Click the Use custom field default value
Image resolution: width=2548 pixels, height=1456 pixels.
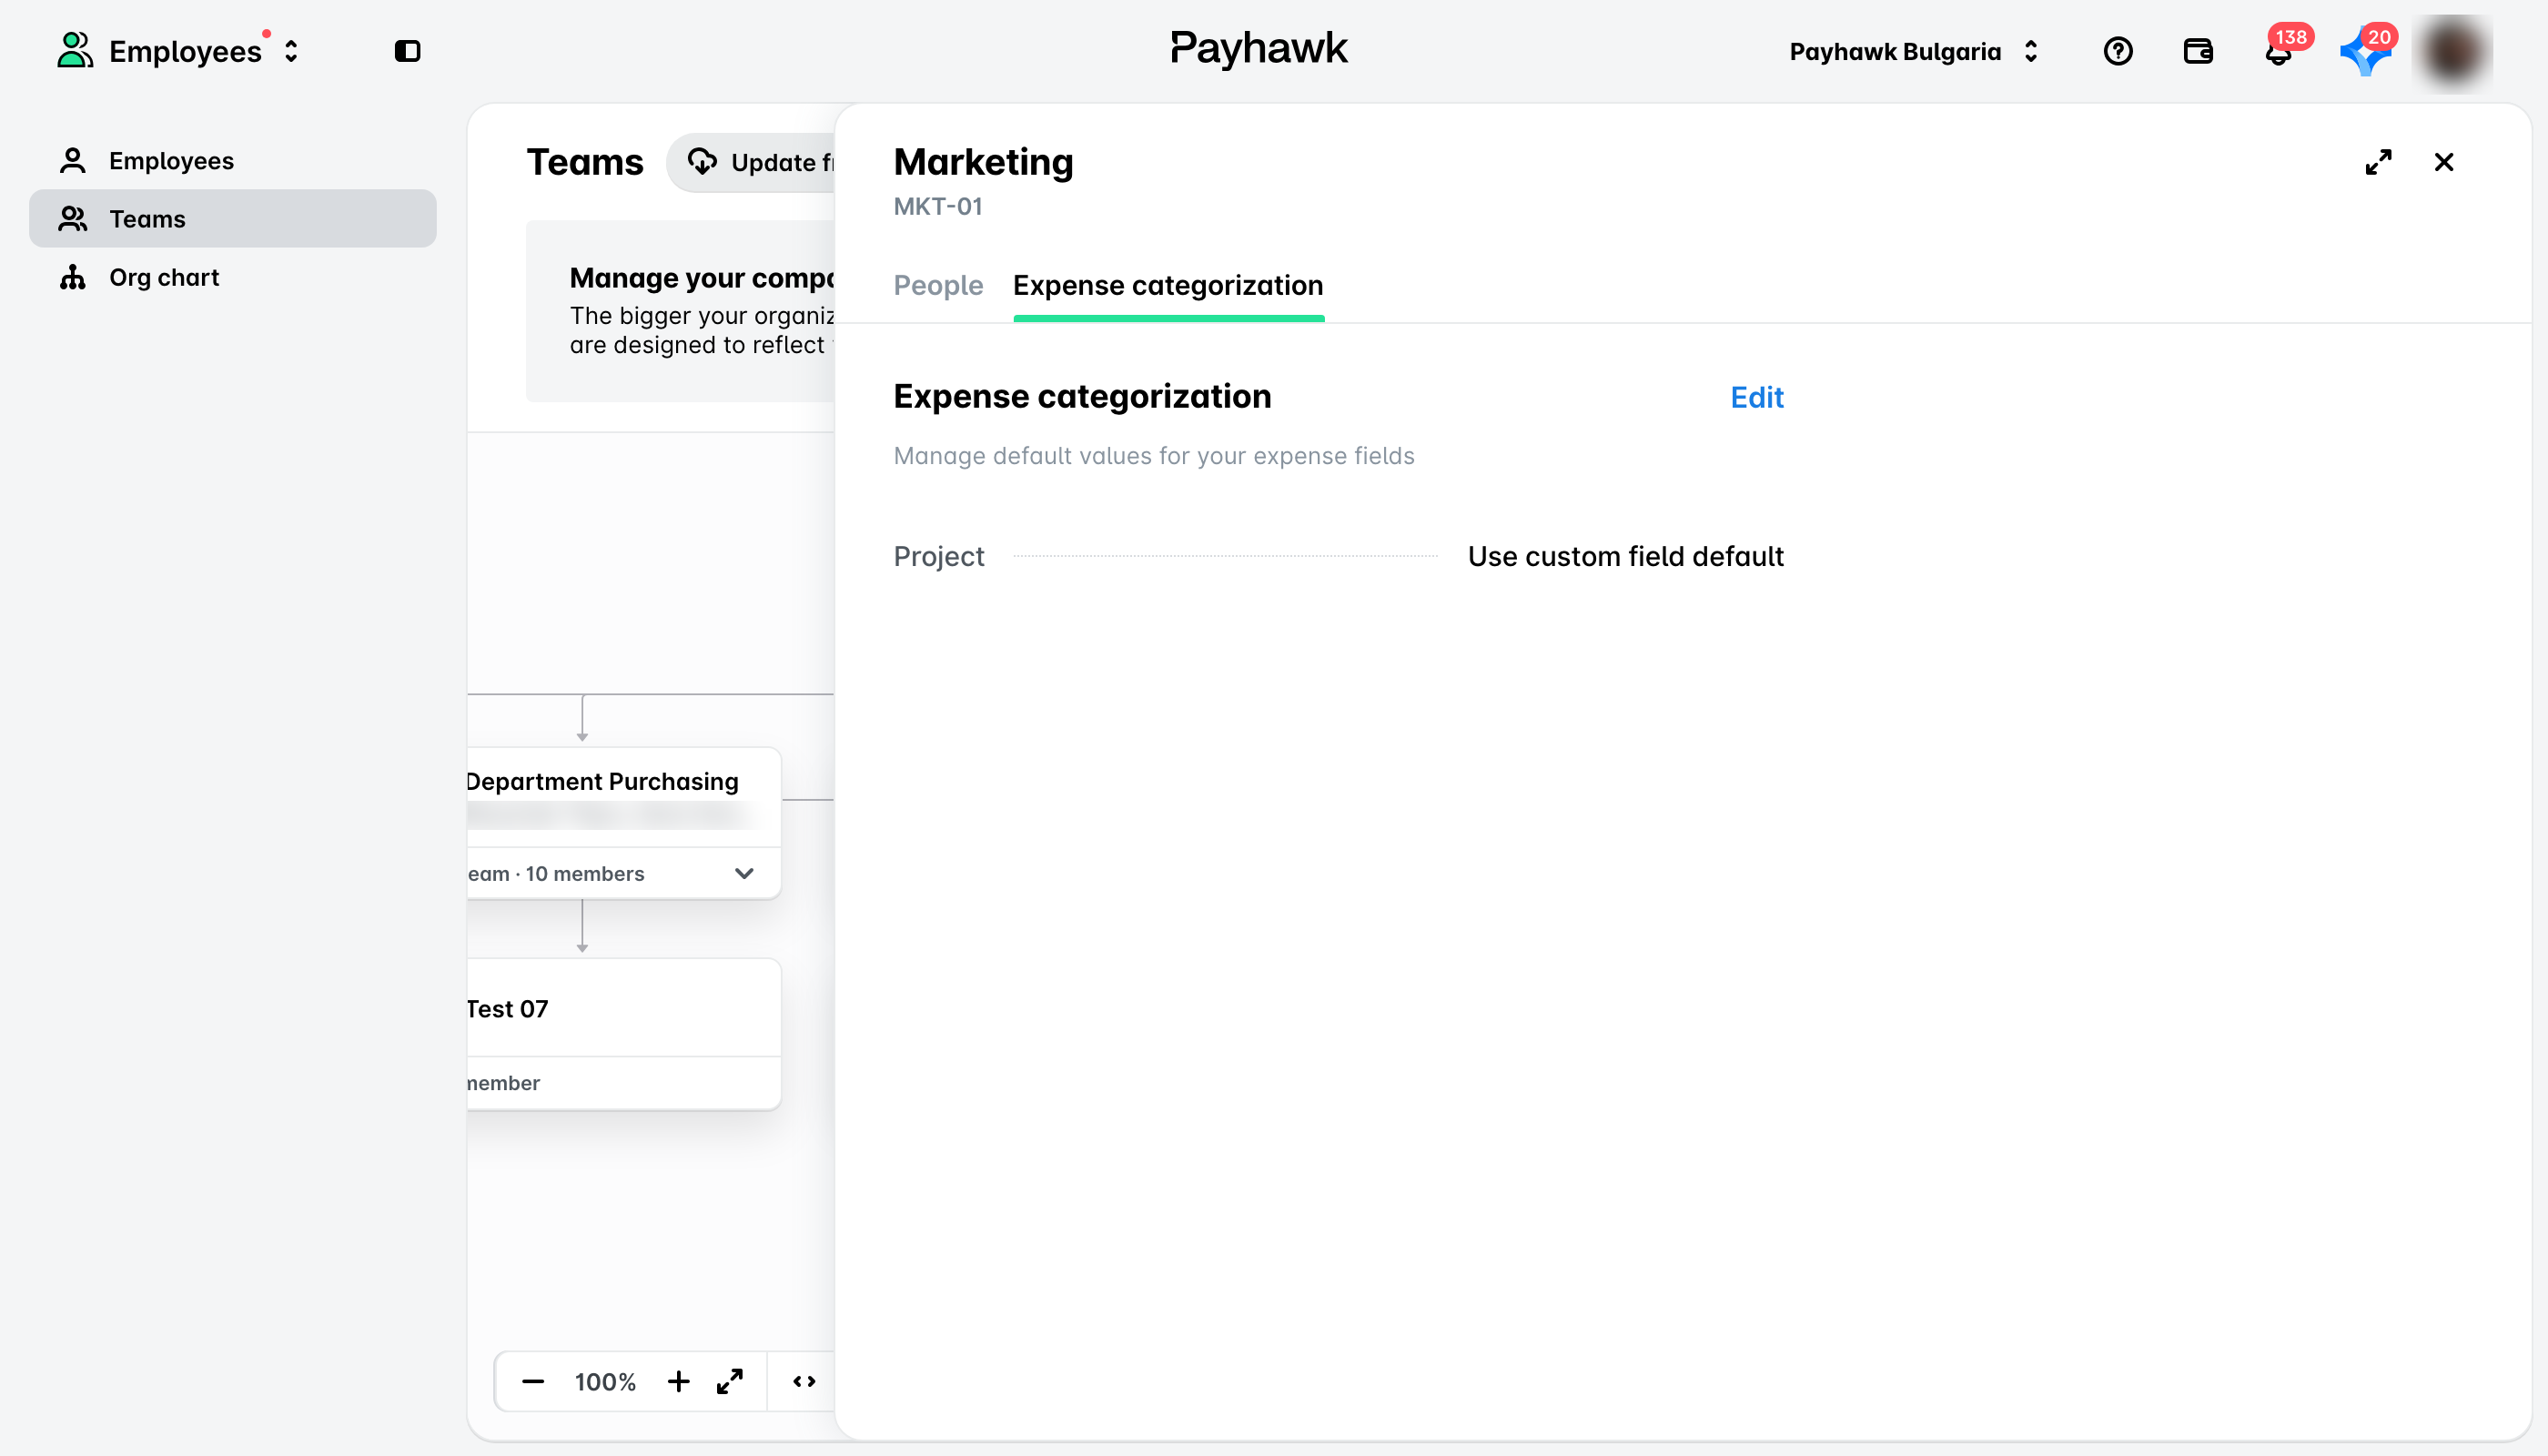click(1625, 556)
